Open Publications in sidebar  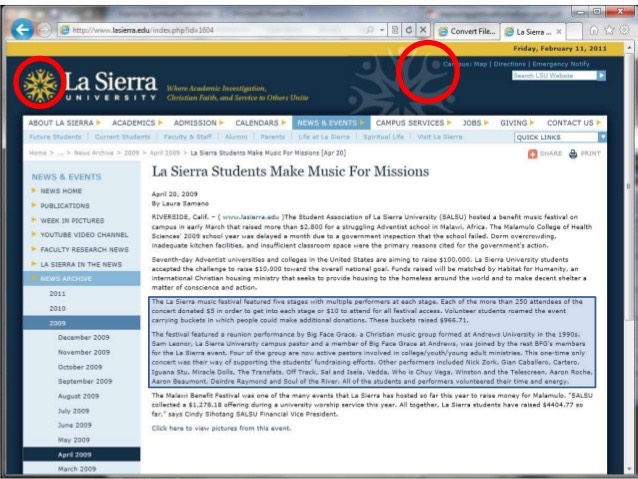tap(65, 206)
